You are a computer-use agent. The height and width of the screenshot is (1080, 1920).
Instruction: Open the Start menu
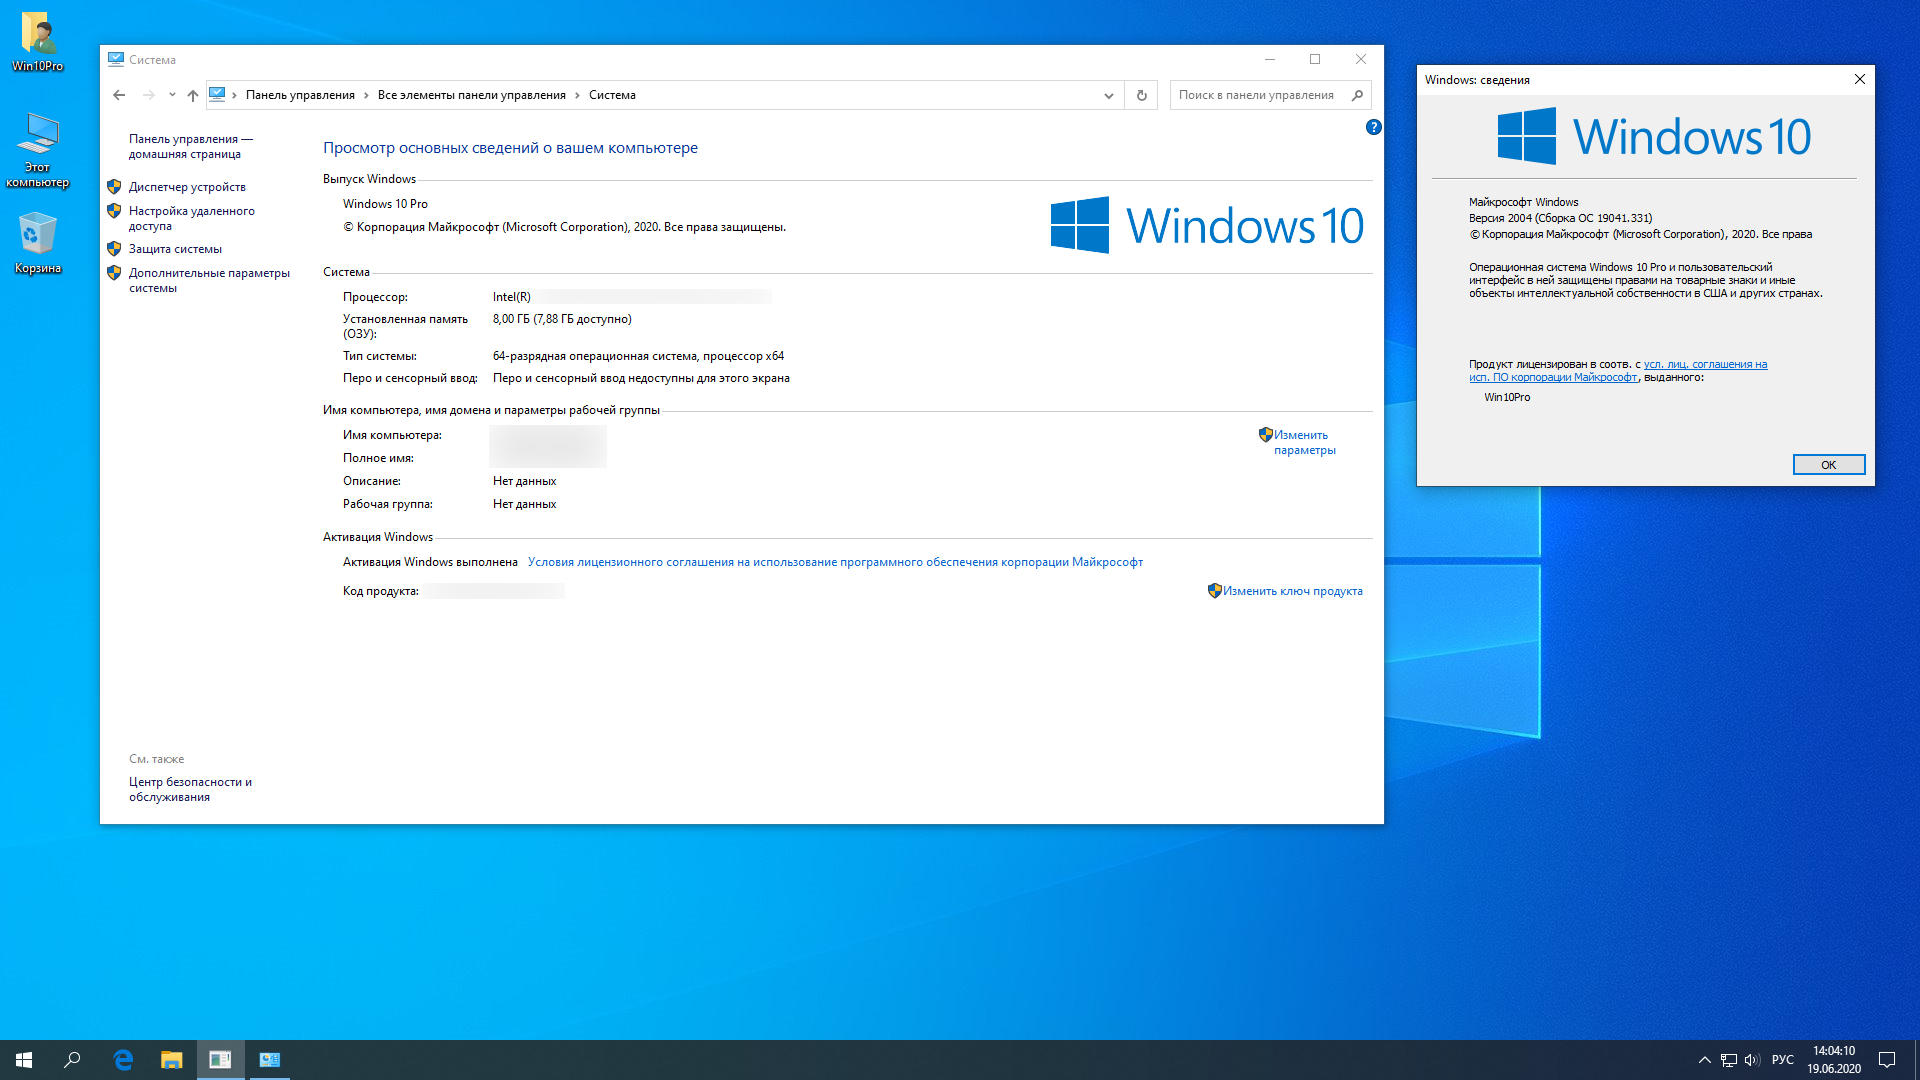[x=24, y=1060]
